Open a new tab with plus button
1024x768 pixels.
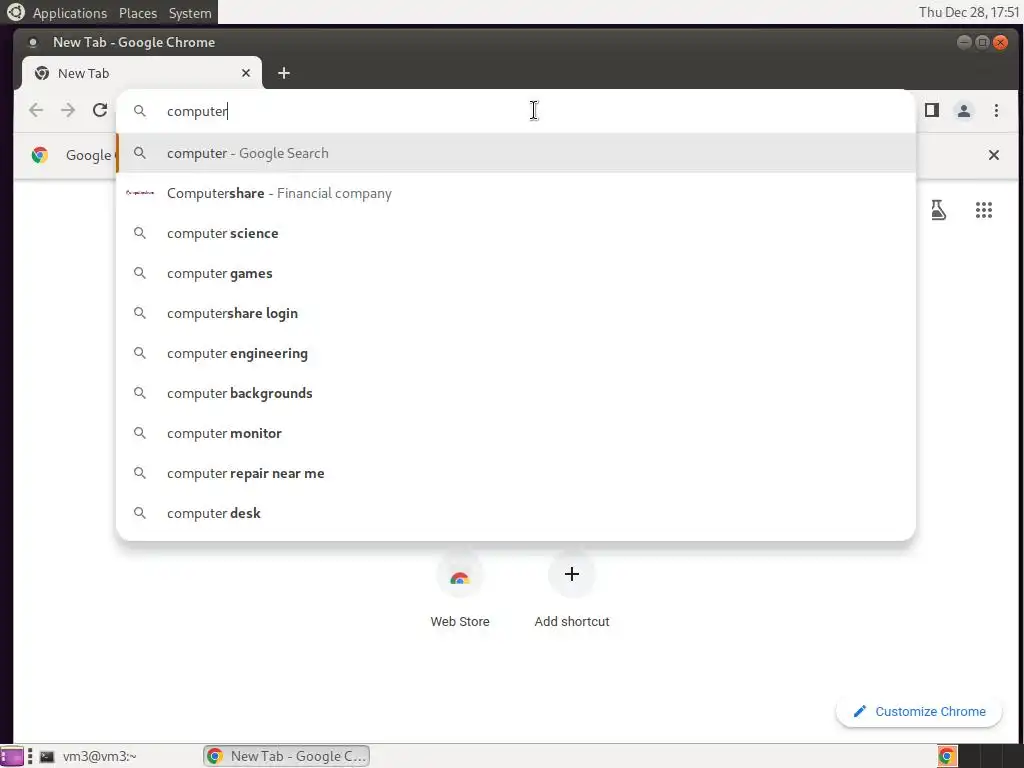click(x=283, y=73)
